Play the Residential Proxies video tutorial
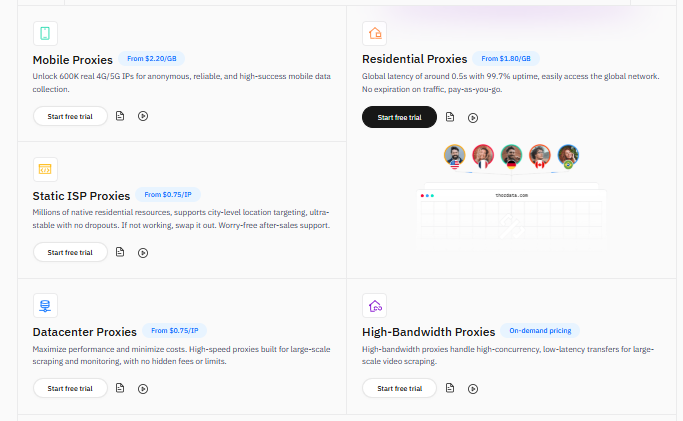Screen dimensions: 683x421 [473, 117]
